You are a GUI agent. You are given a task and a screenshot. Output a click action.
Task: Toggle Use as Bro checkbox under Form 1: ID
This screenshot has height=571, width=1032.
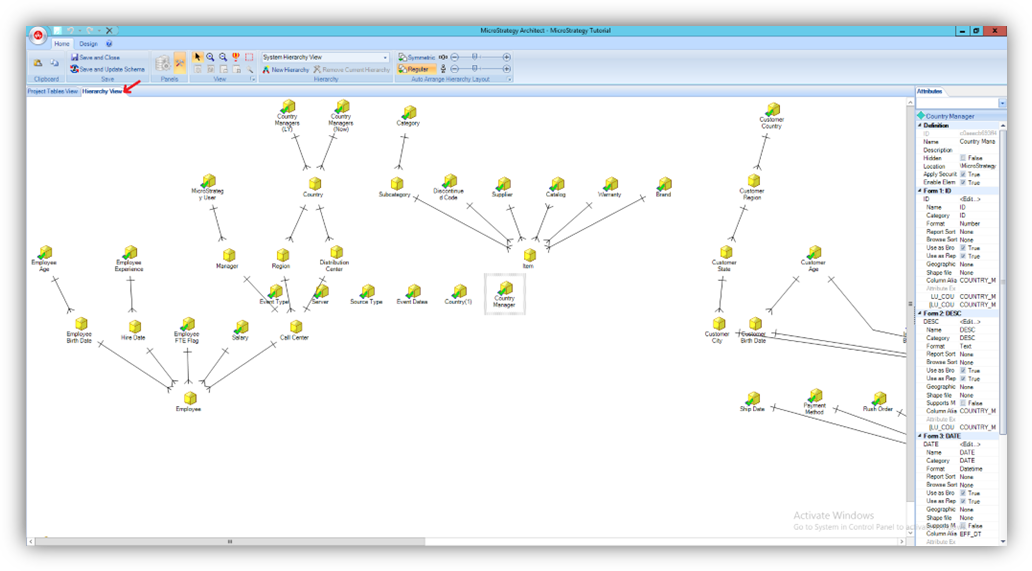pos(963,248)
